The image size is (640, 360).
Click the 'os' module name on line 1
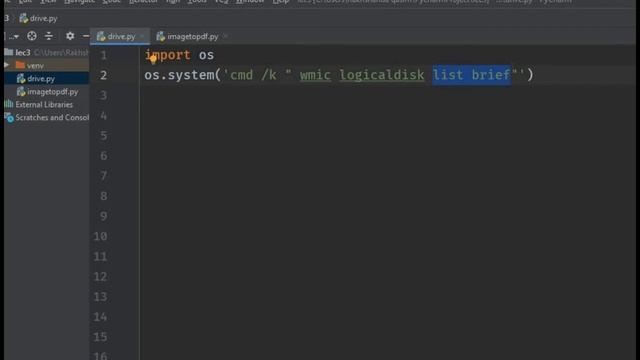(x=206, y=55)
